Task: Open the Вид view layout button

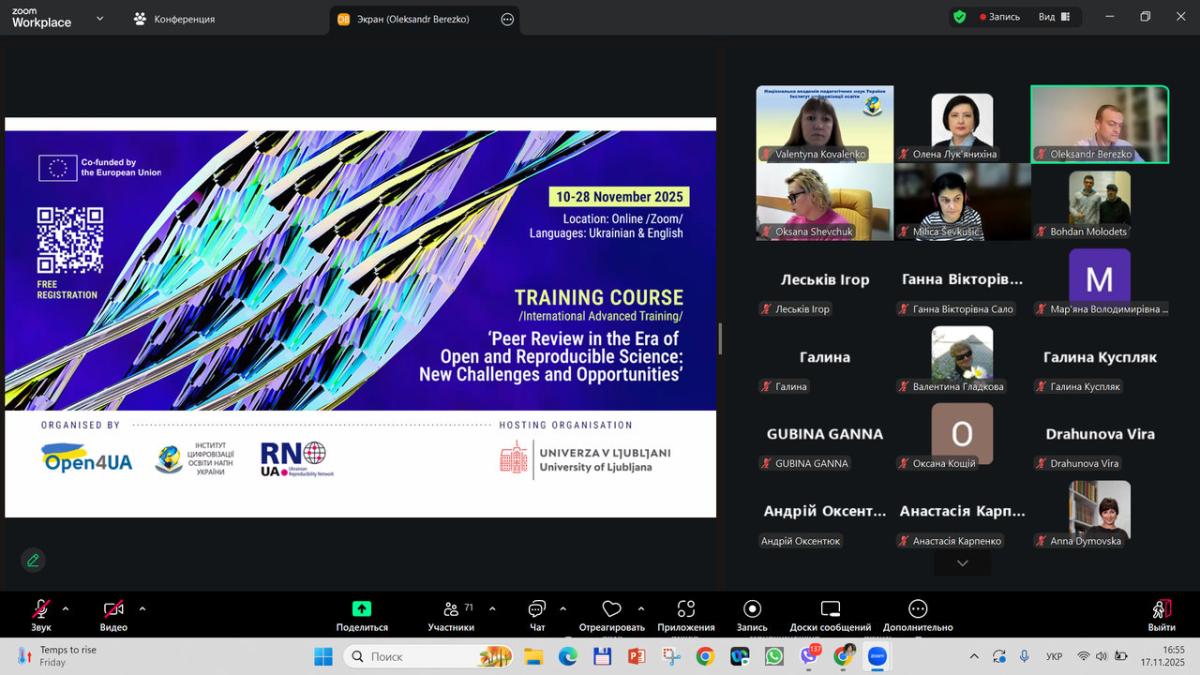Action: [1054, 17]
